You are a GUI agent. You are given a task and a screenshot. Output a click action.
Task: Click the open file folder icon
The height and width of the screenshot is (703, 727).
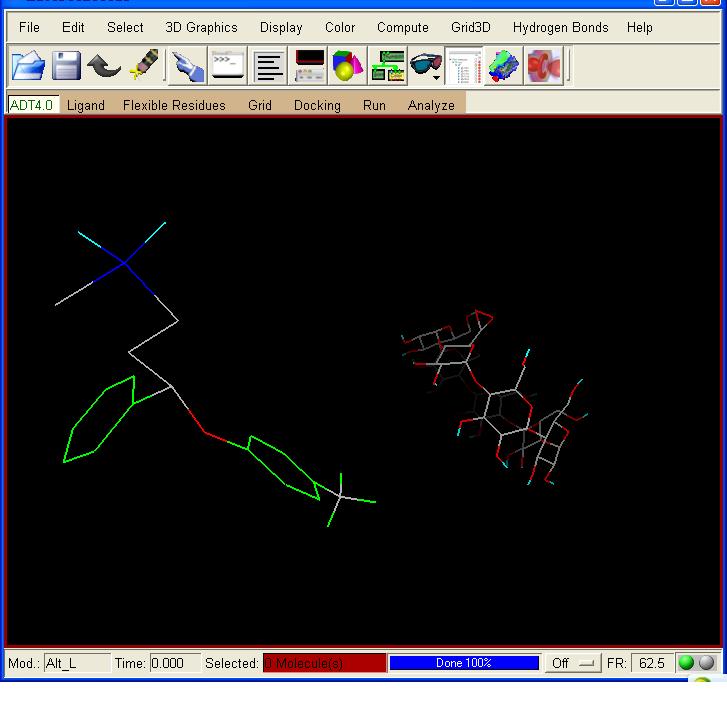pos(28,67)
